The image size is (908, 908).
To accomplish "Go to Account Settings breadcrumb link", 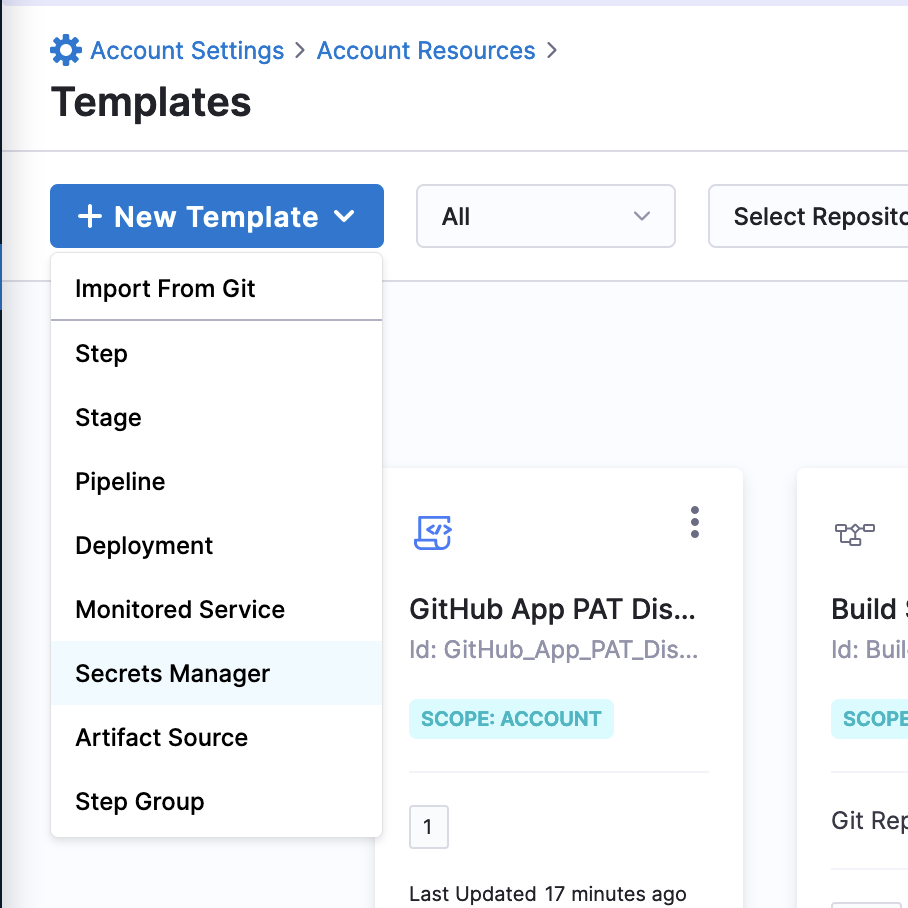I will [x=187, y=51].
